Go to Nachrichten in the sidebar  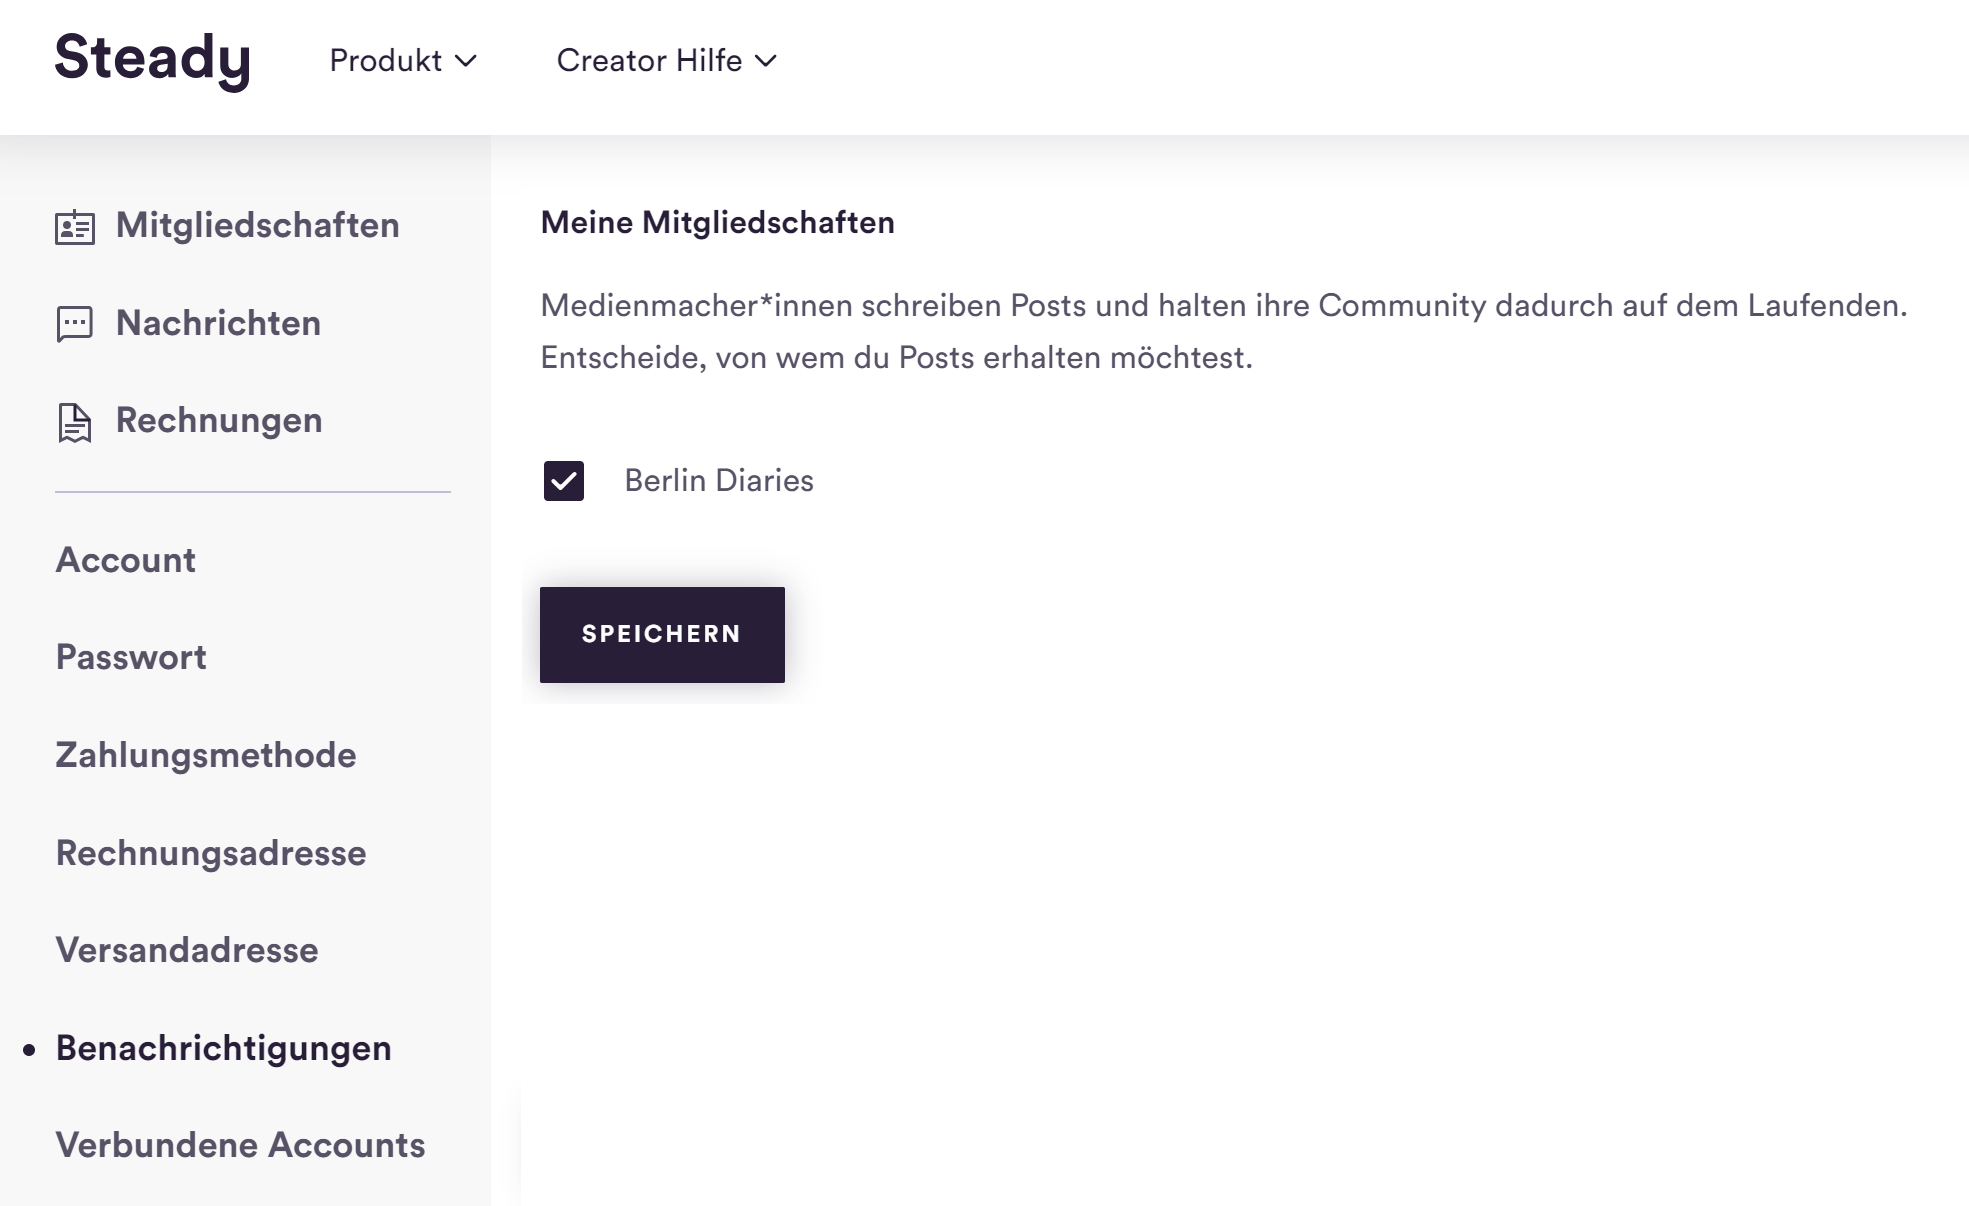[218, 323]
